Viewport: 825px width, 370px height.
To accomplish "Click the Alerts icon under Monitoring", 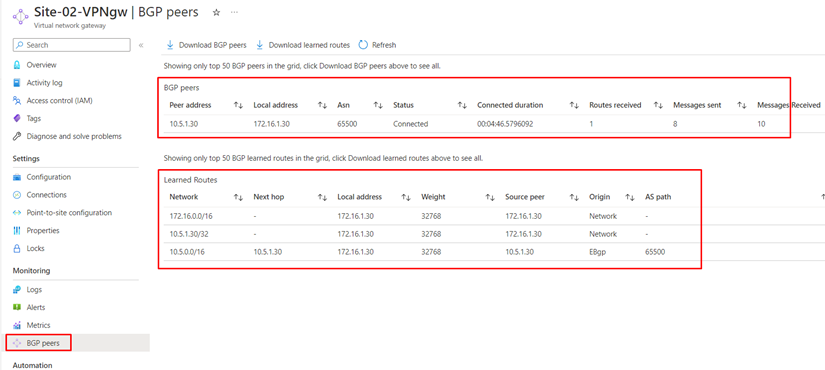I will coord(17,307).
